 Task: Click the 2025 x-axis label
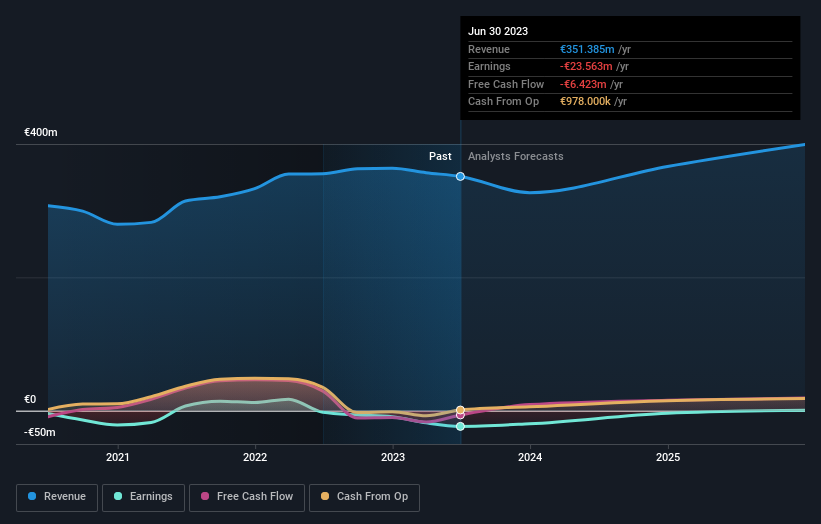(668, 457)
